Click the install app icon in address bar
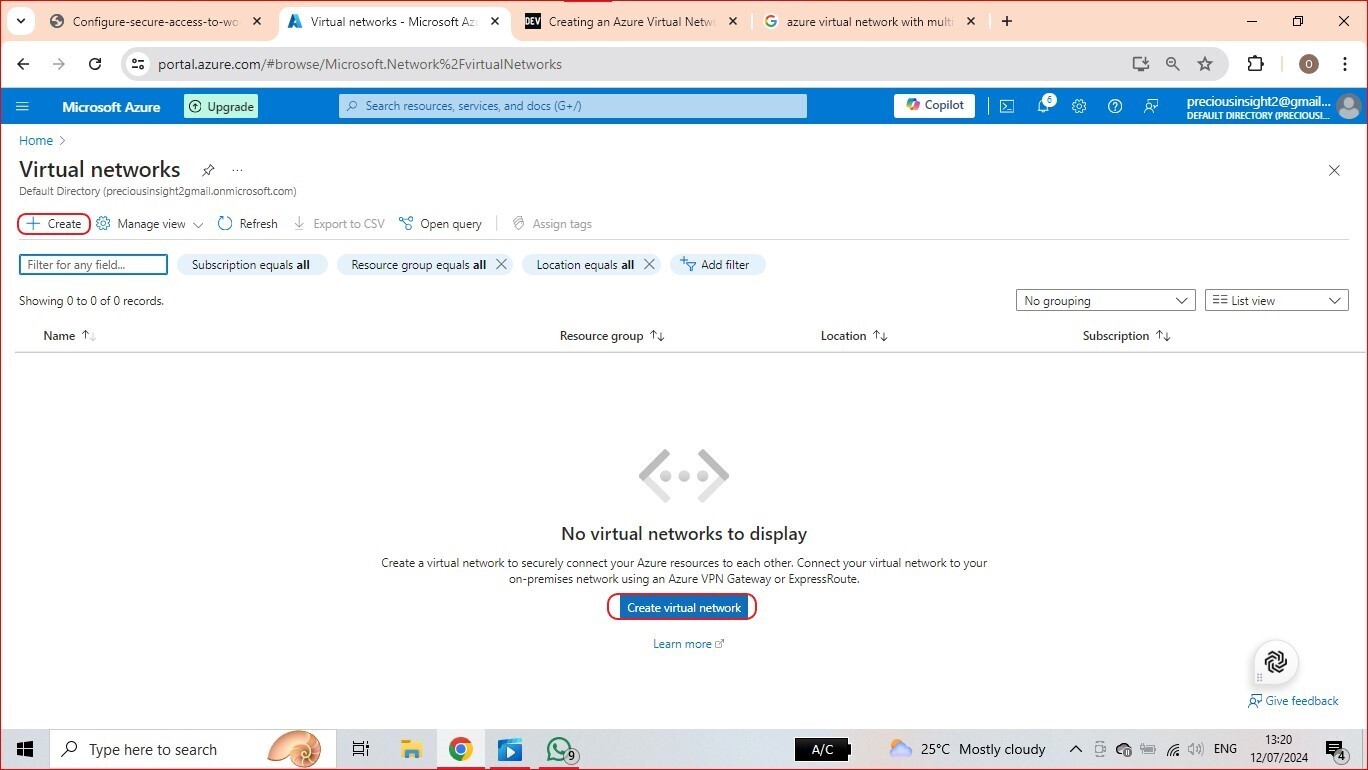Viewport: 1368px width, 770px height. click(1141, 64)
